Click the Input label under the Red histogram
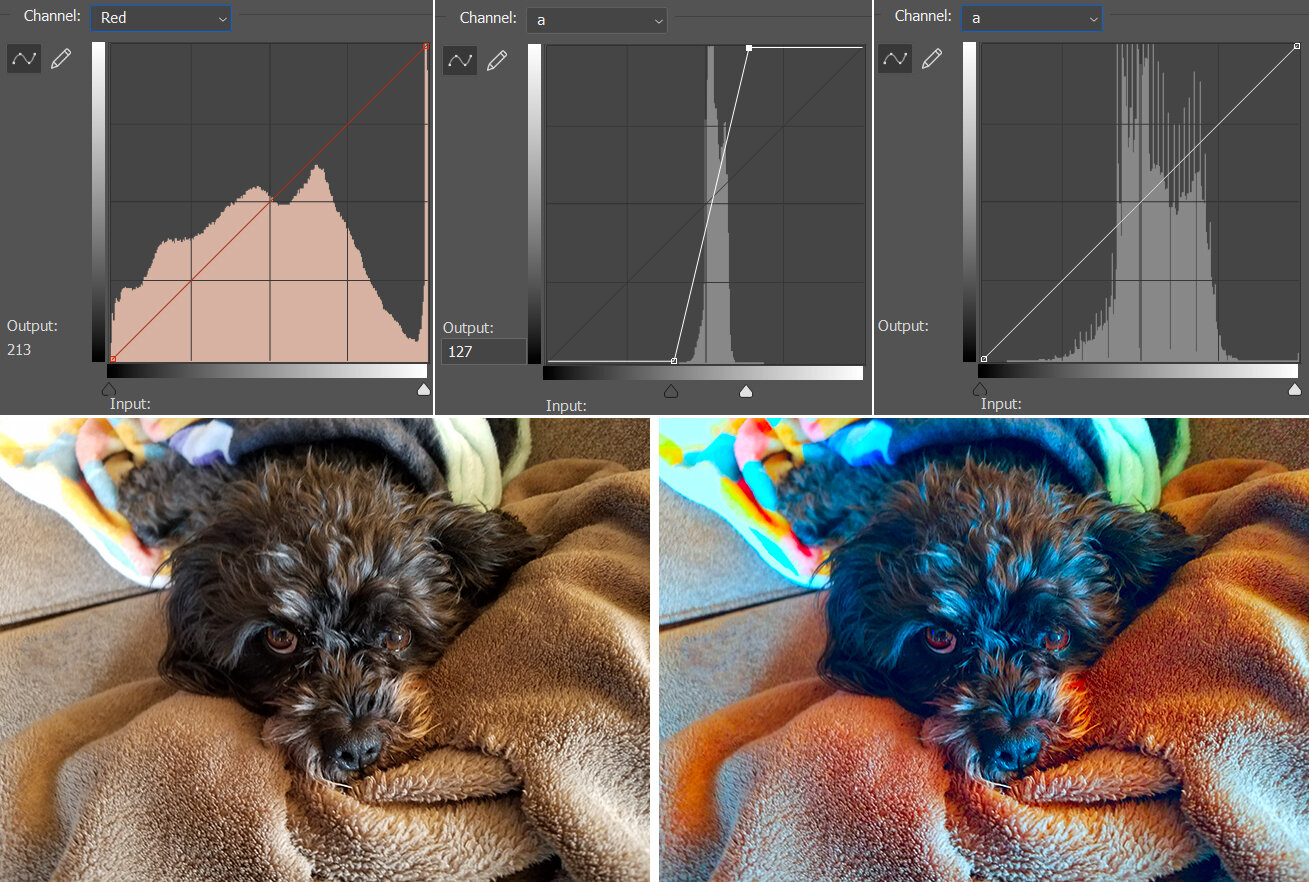This screenshot has height=882, width=1309. coord(130,404)
